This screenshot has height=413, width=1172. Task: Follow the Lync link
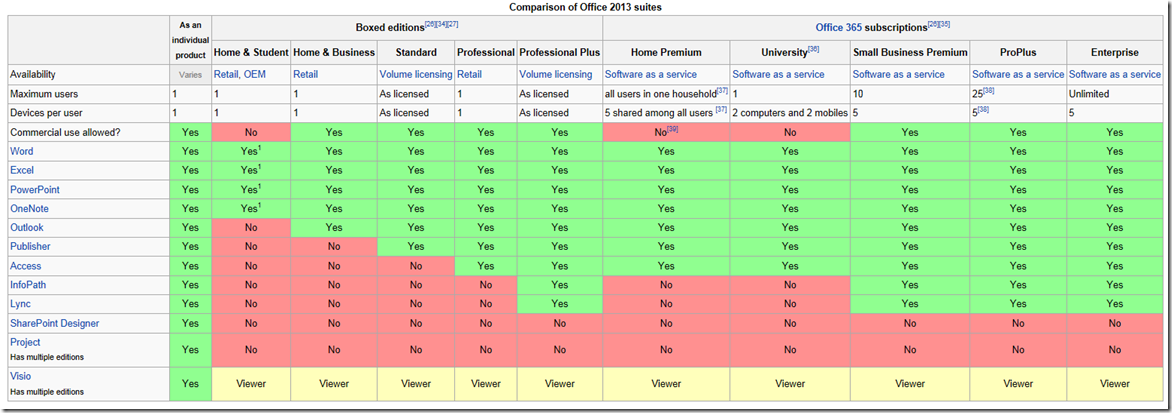pyautogui.click(x=20, y=304)
